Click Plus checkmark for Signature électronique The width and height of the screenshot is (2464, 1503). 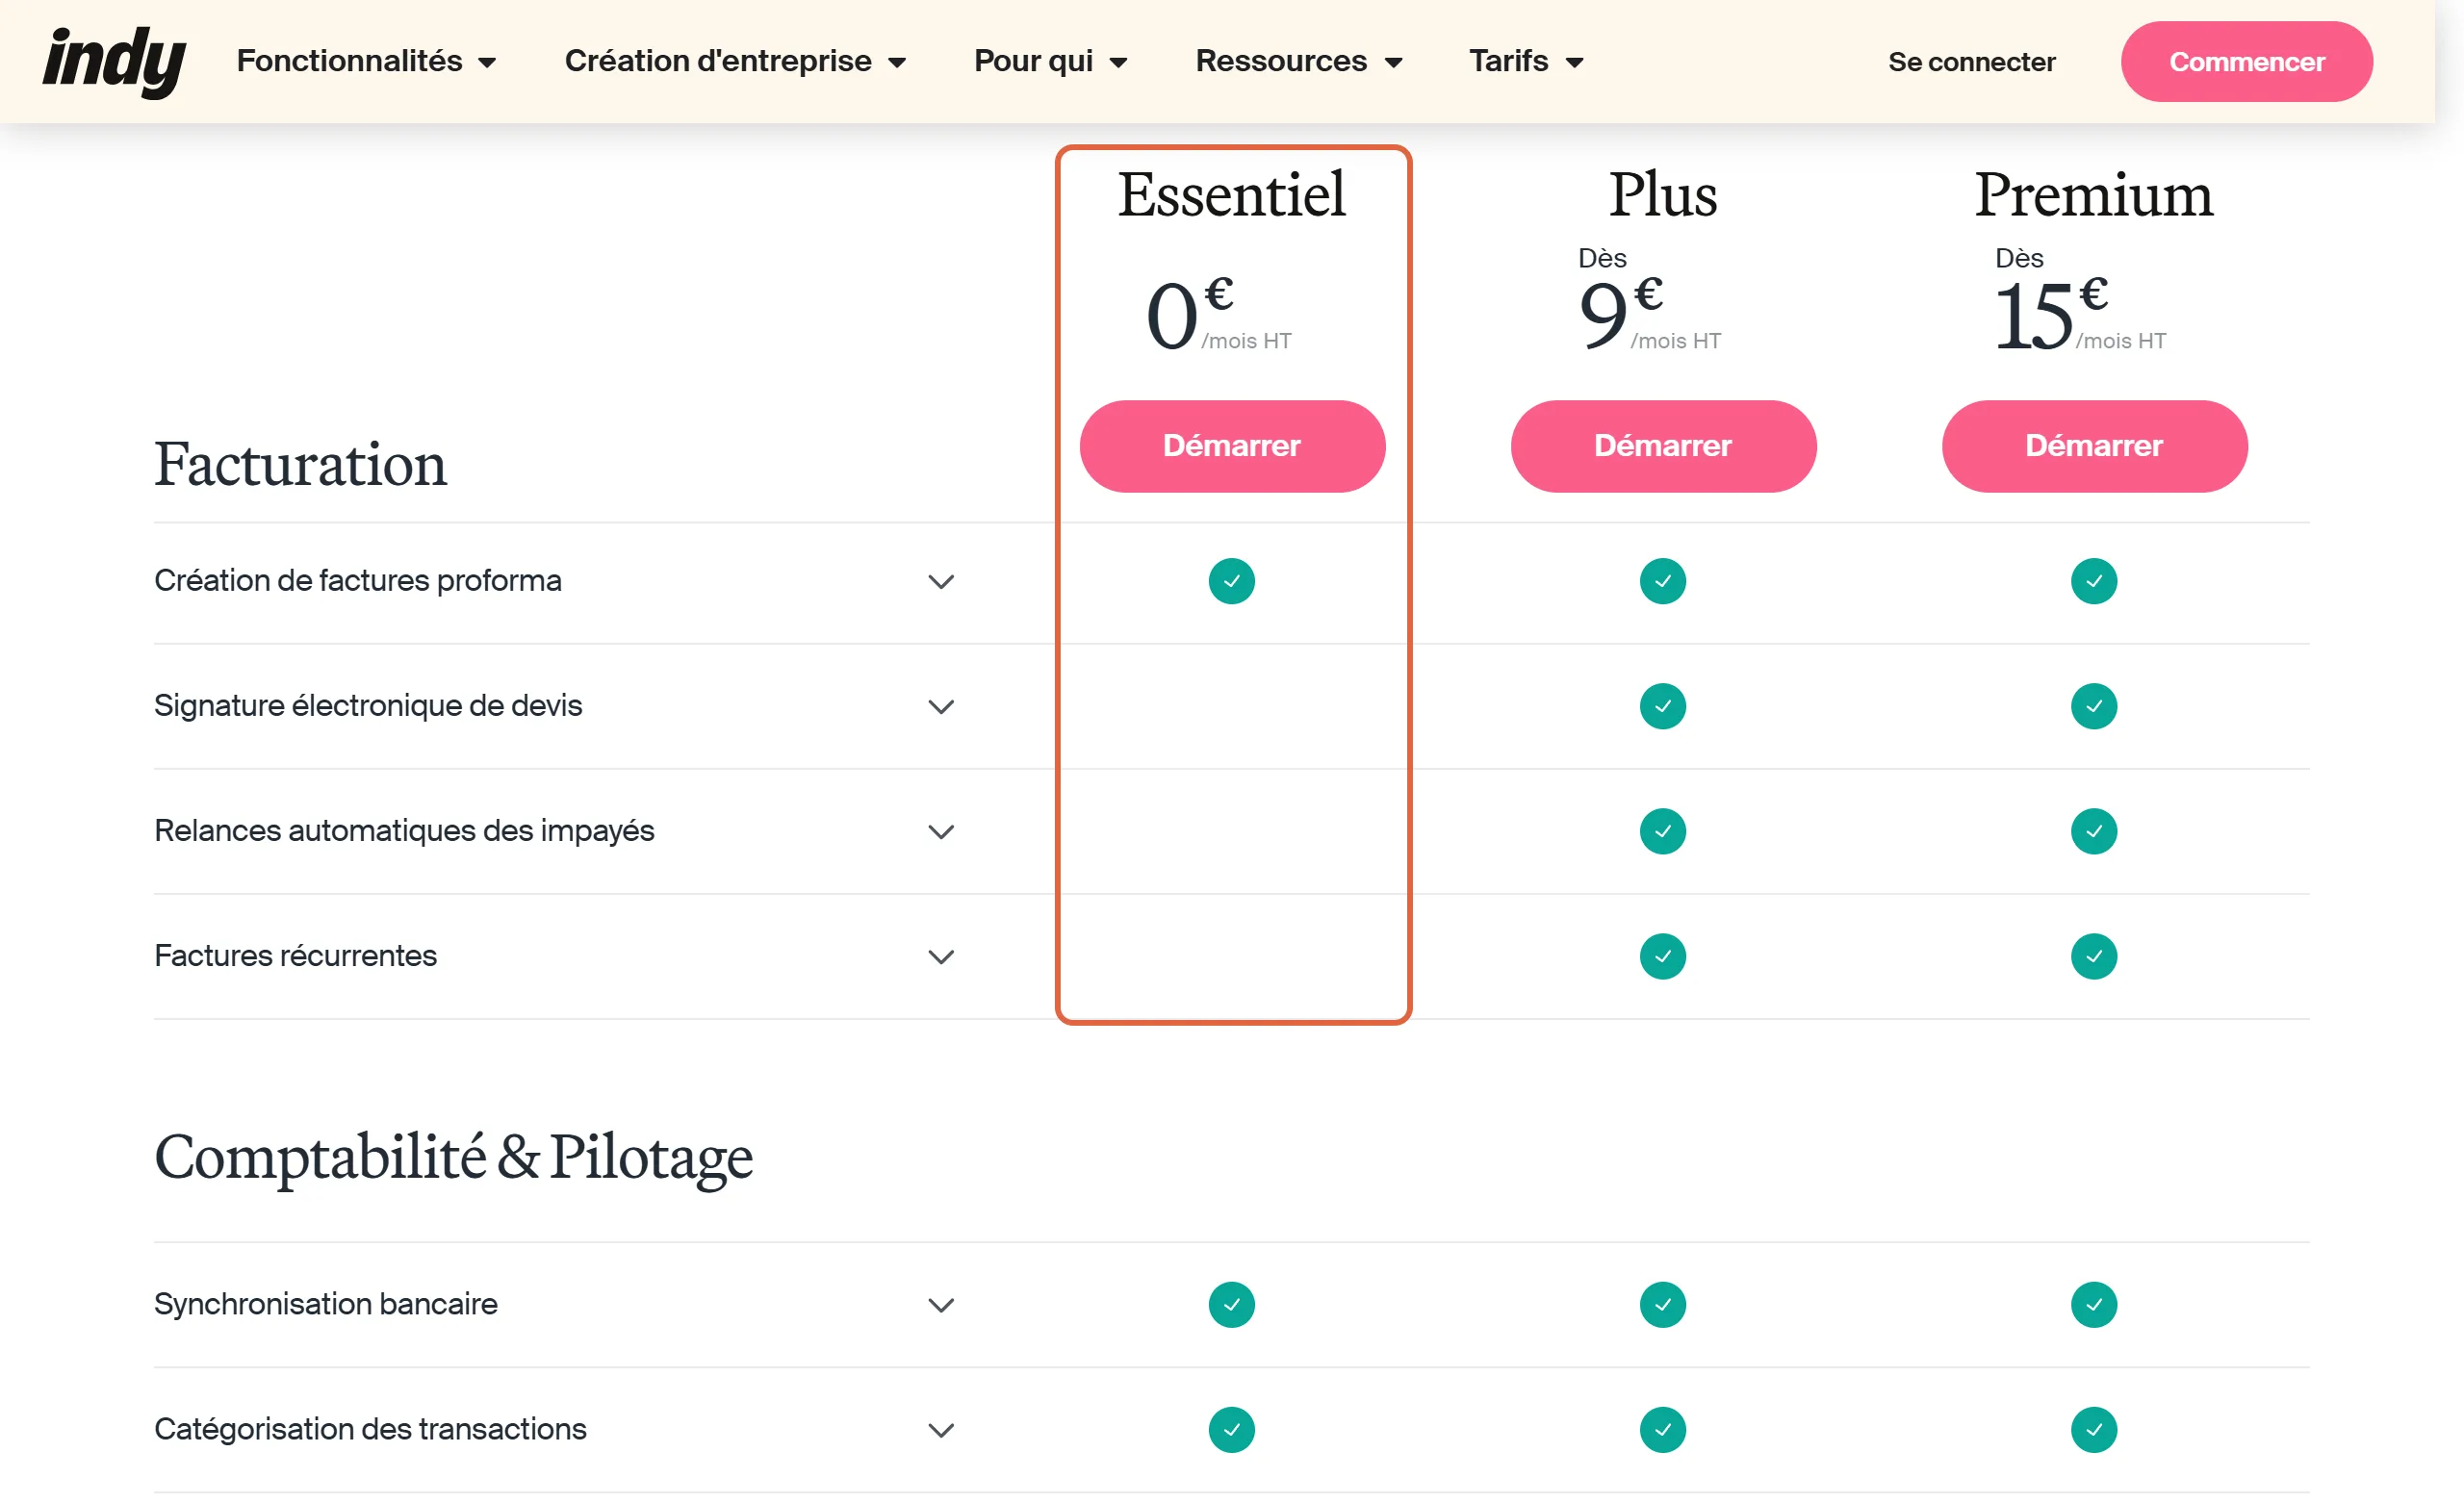(x=1663, y=706)
